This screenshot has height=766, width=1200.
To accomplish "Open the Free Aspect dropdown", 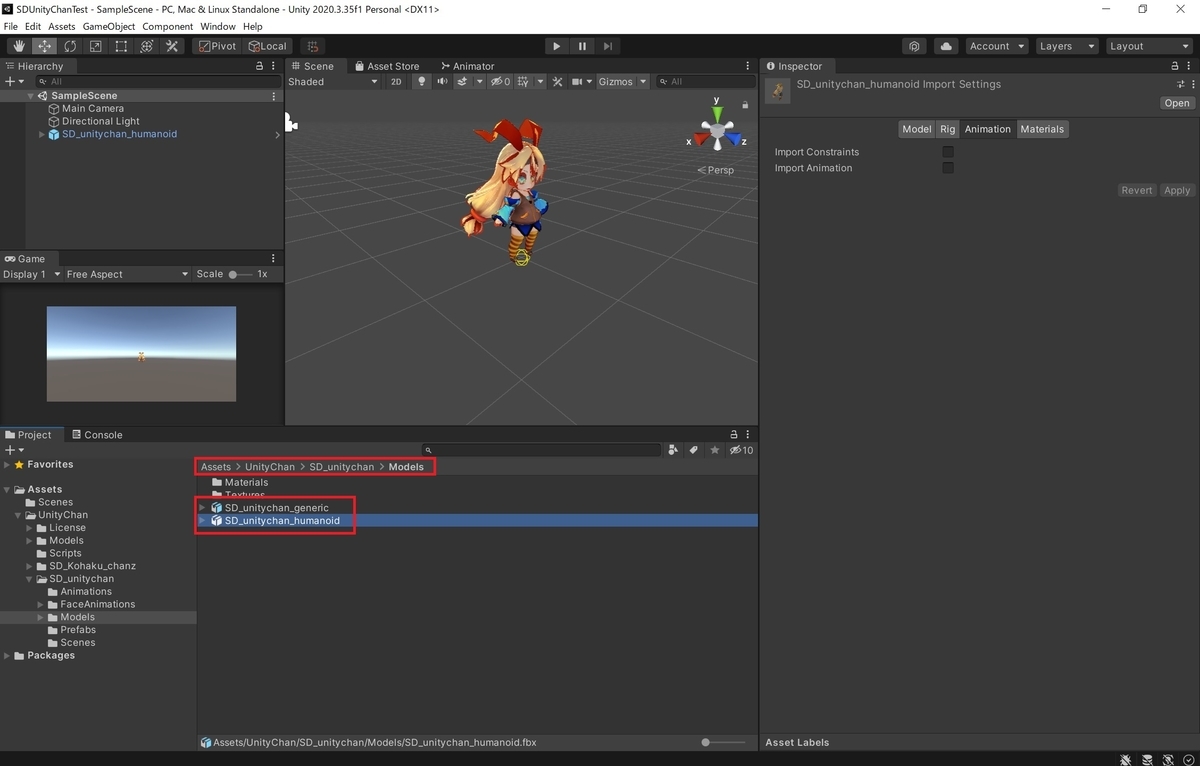I will (x=127, y=274).
